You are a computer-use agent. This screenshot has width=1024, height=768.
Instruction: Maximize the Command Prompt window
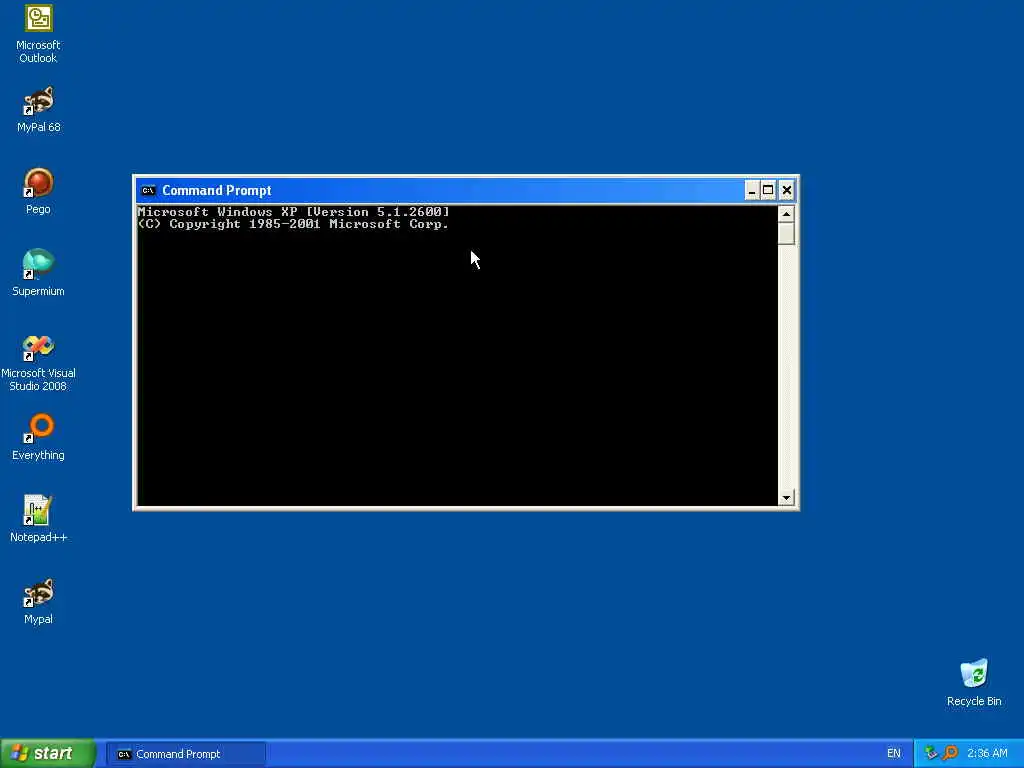click(x=769, y=190)
